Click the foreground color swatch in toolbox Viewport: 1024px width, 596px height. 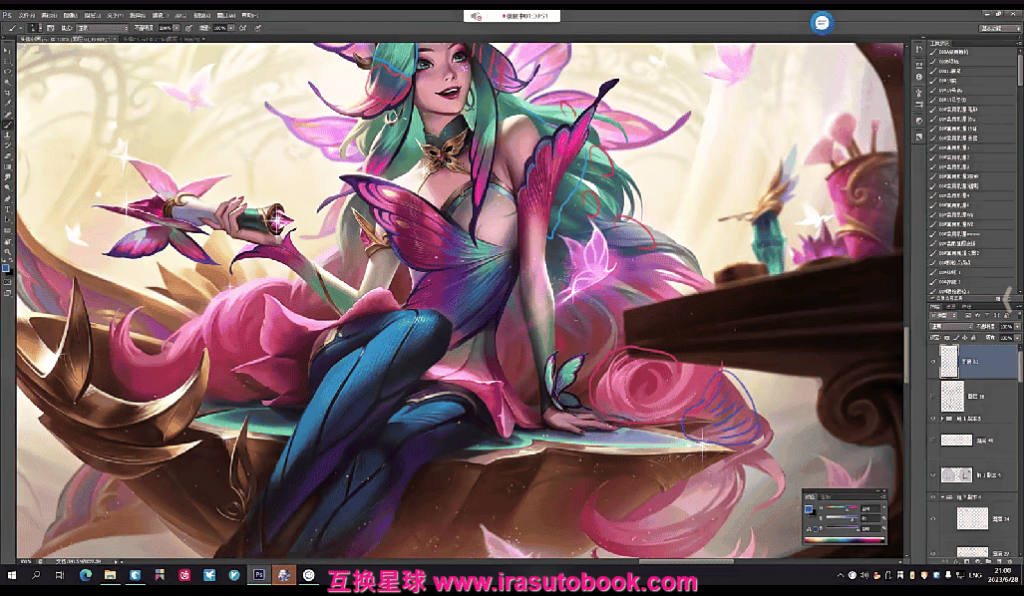[5, 268]
